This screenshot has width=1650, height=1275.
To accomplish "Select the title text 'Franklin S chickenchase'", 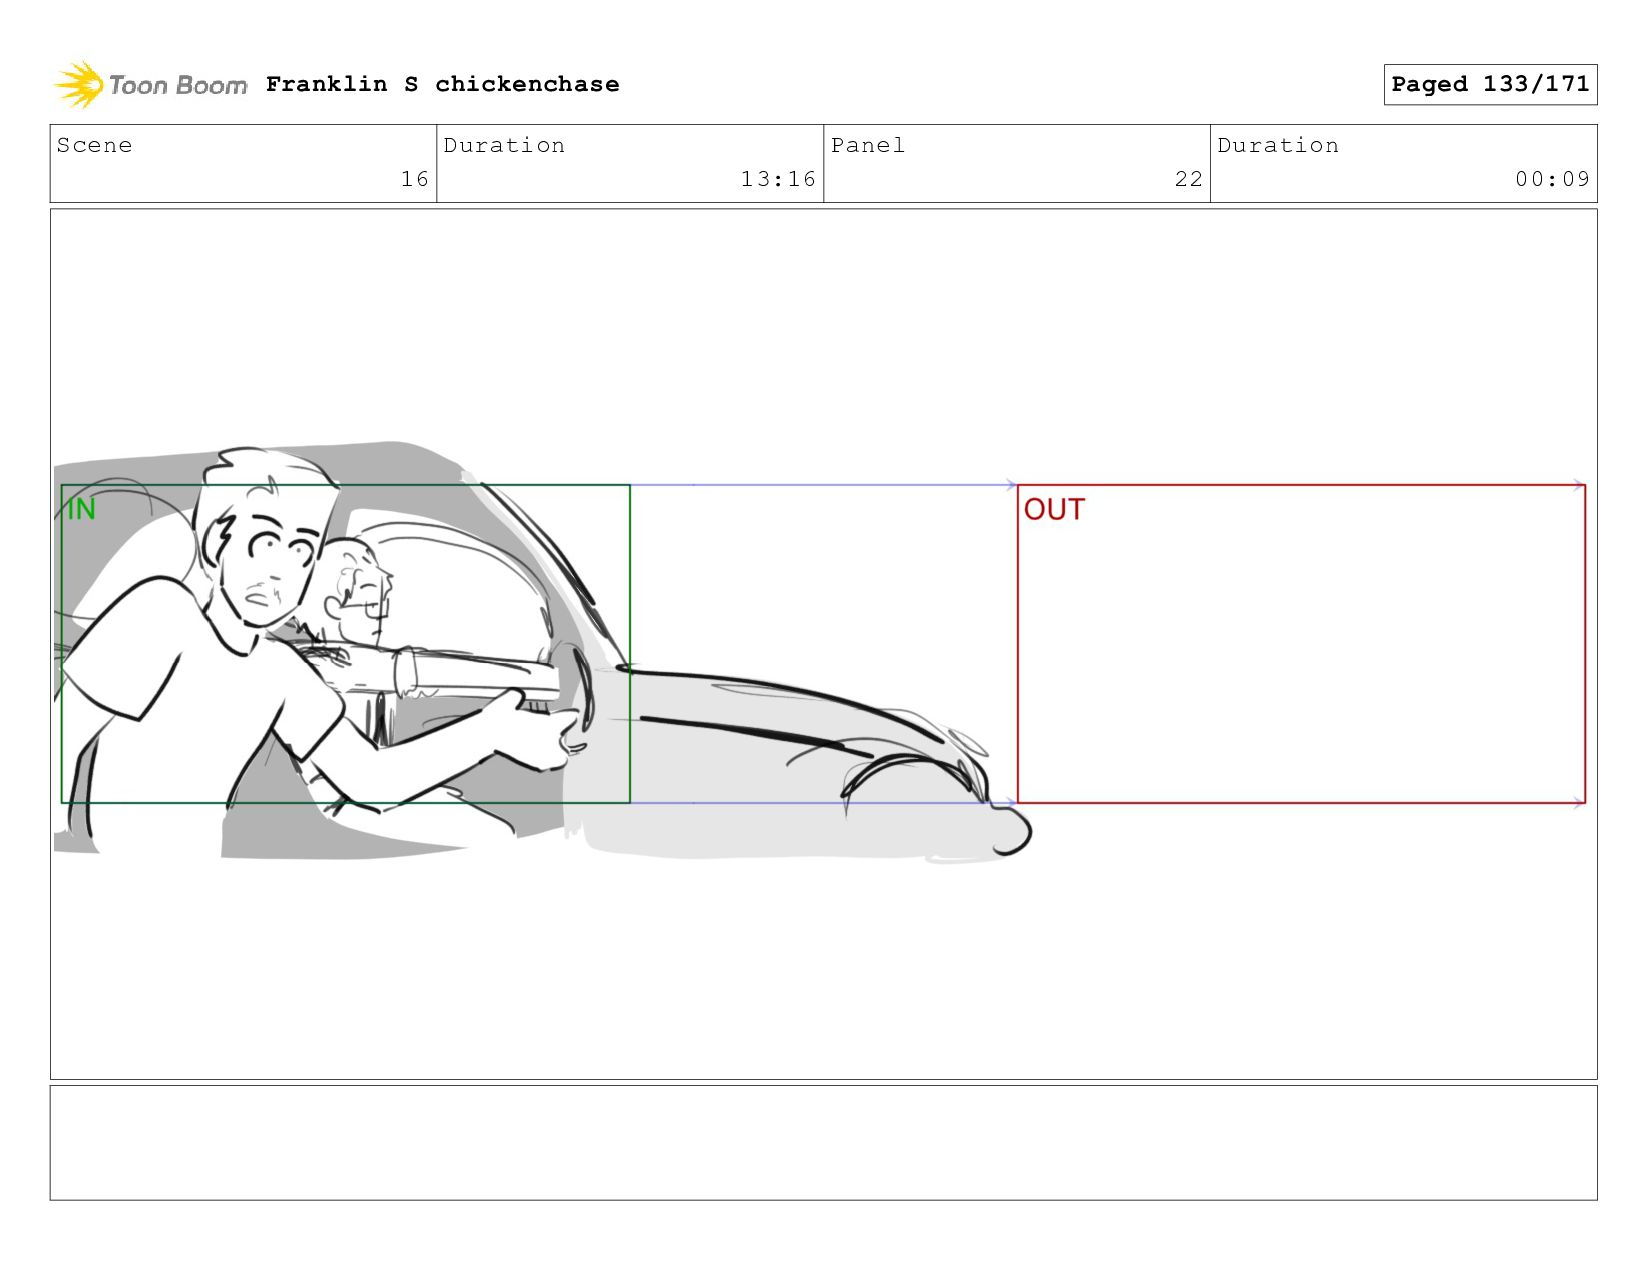I will [x=442, y=84].
